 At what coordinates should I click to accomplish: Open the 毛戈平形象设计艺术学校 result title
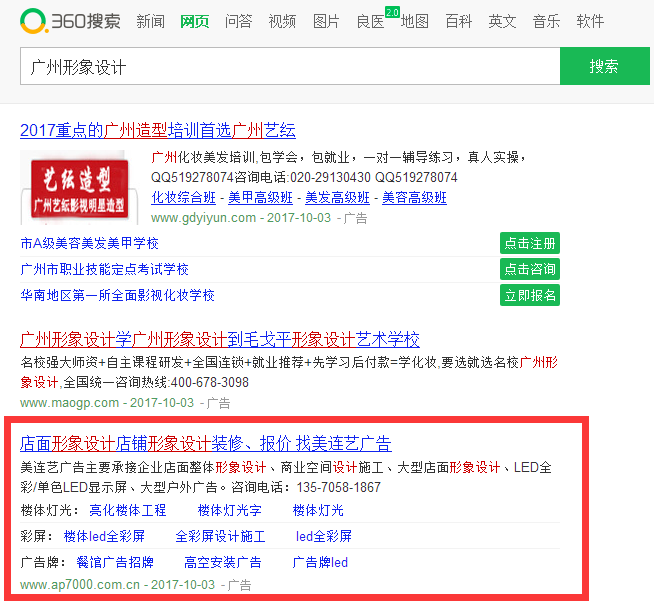coord(220,339)
